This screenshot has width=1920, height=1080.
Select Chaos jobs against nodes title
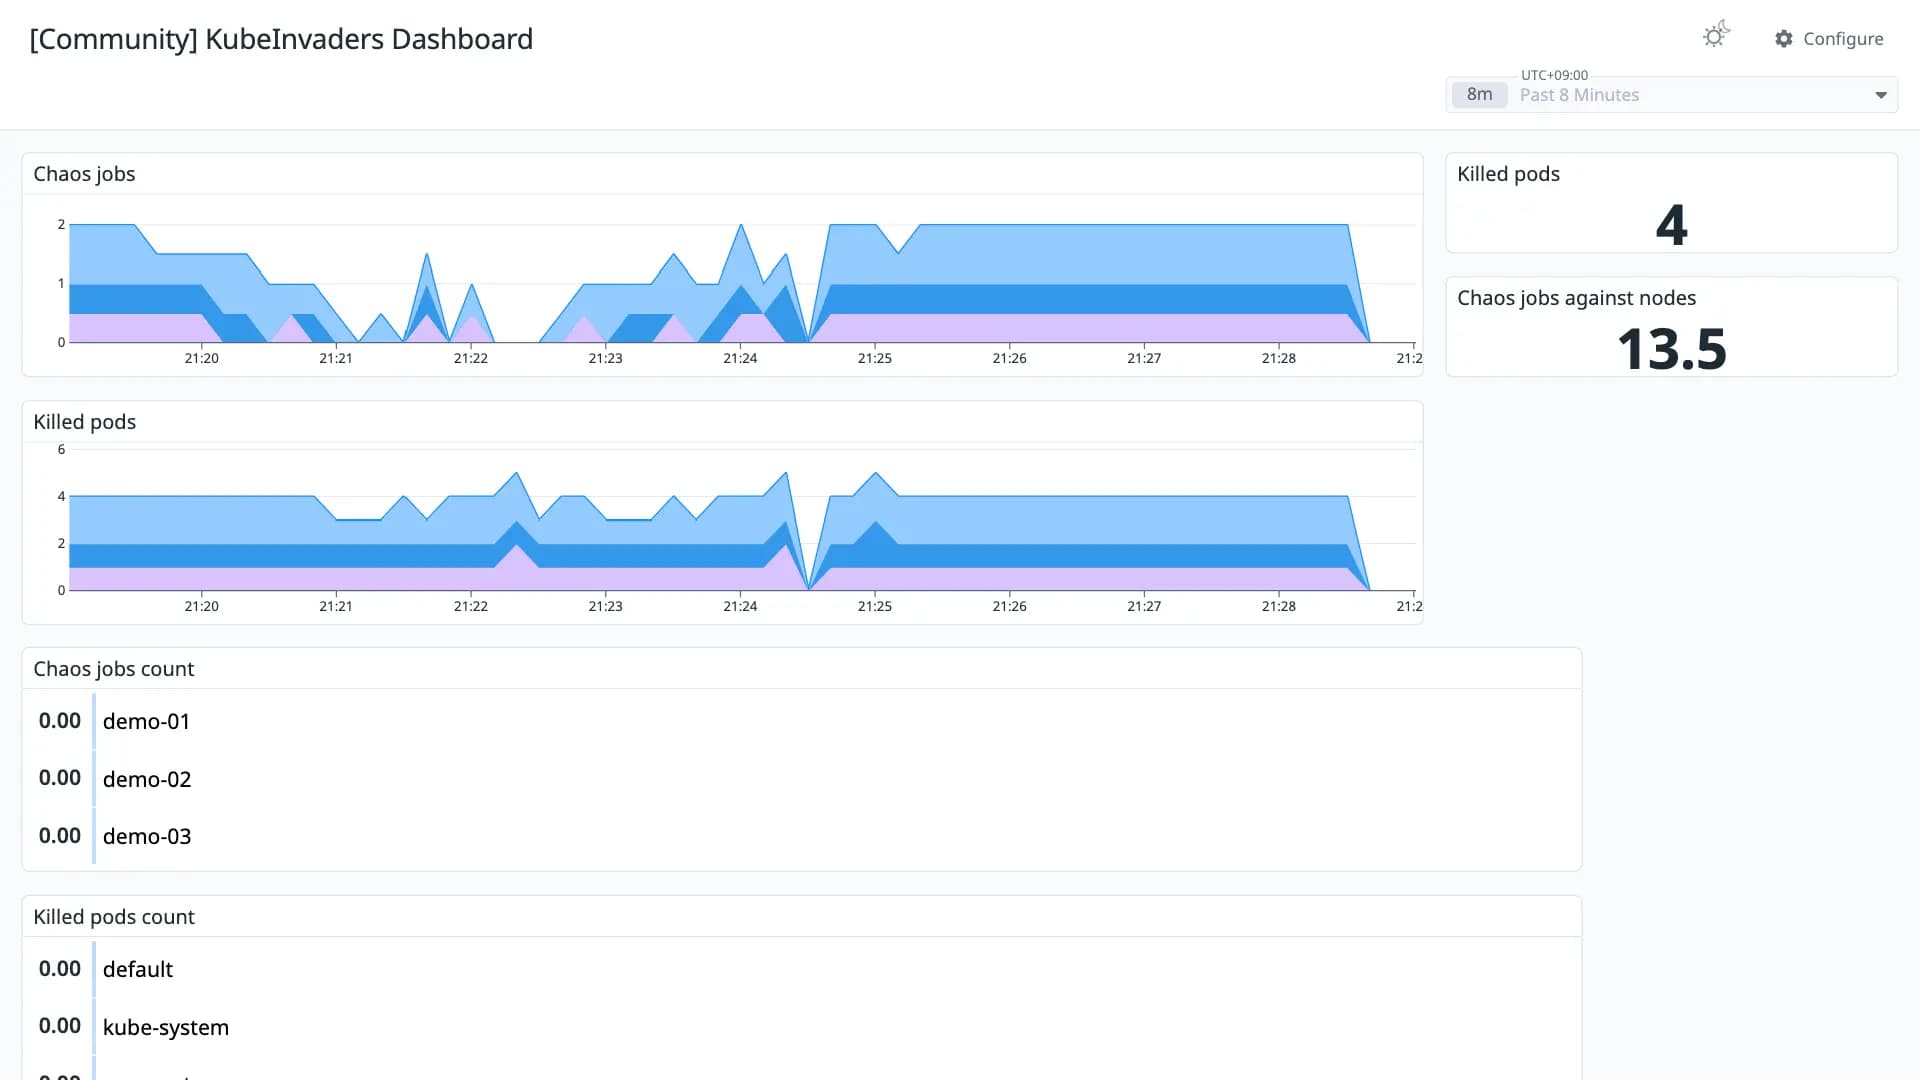tap(1577, 298)
